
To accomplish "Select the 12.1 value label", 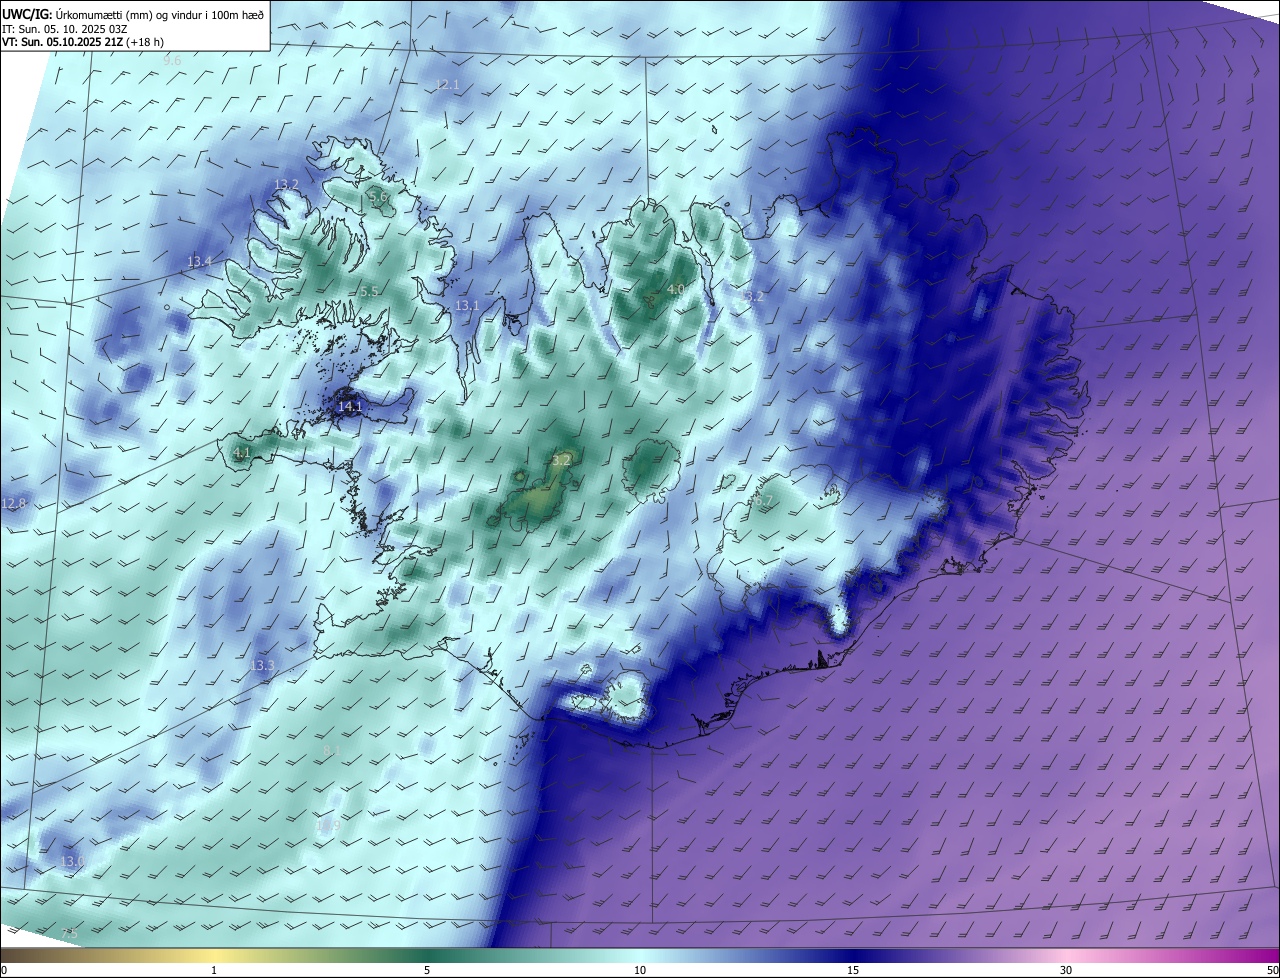I will (x=447, y=85).
